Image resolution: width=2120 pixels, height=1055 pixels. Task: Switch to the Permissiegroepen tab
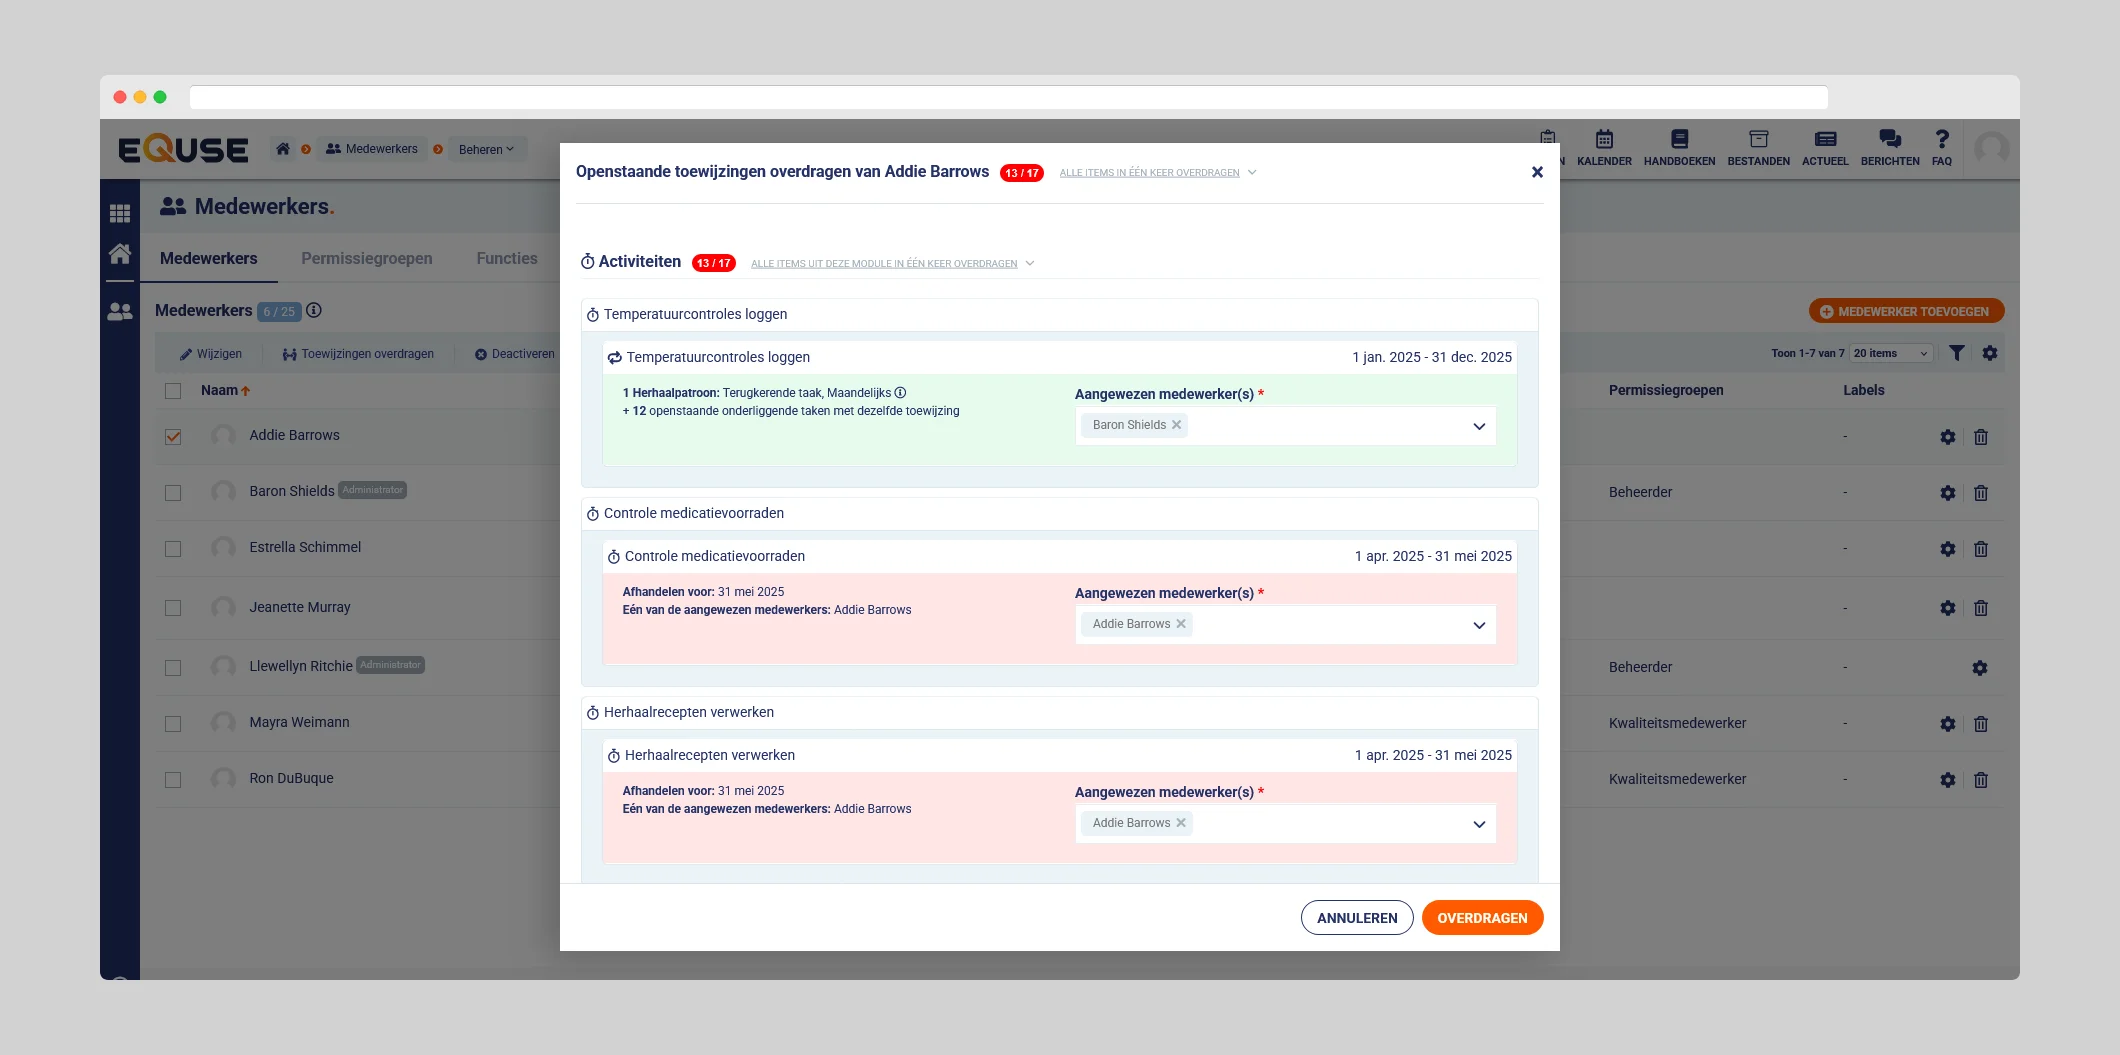tap(366, 258)
